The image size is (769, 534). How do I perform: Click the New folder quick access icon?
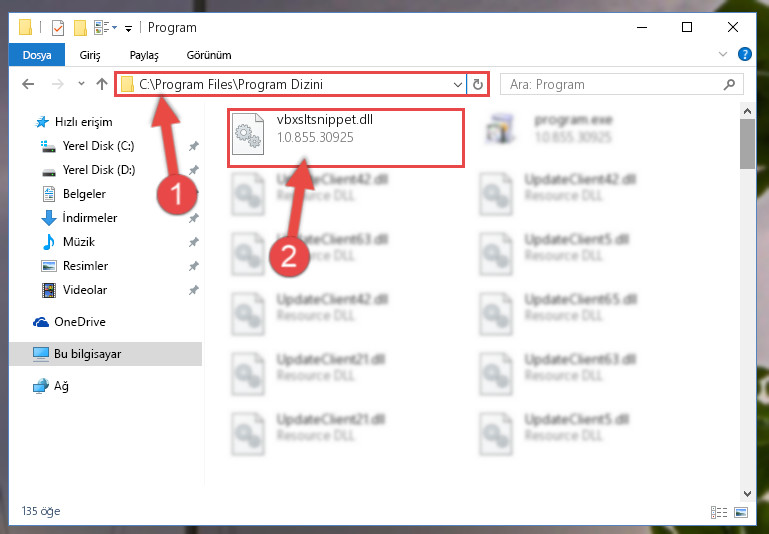80,27
